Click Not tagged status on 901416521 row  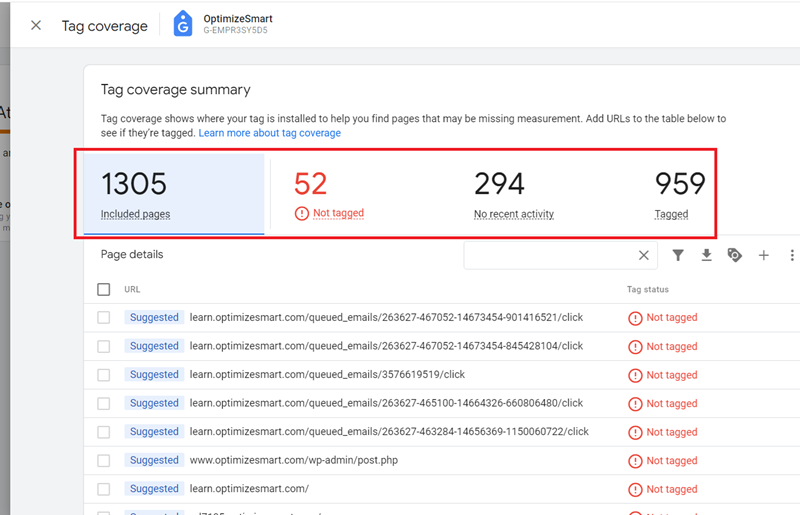(x=663, y=318)
